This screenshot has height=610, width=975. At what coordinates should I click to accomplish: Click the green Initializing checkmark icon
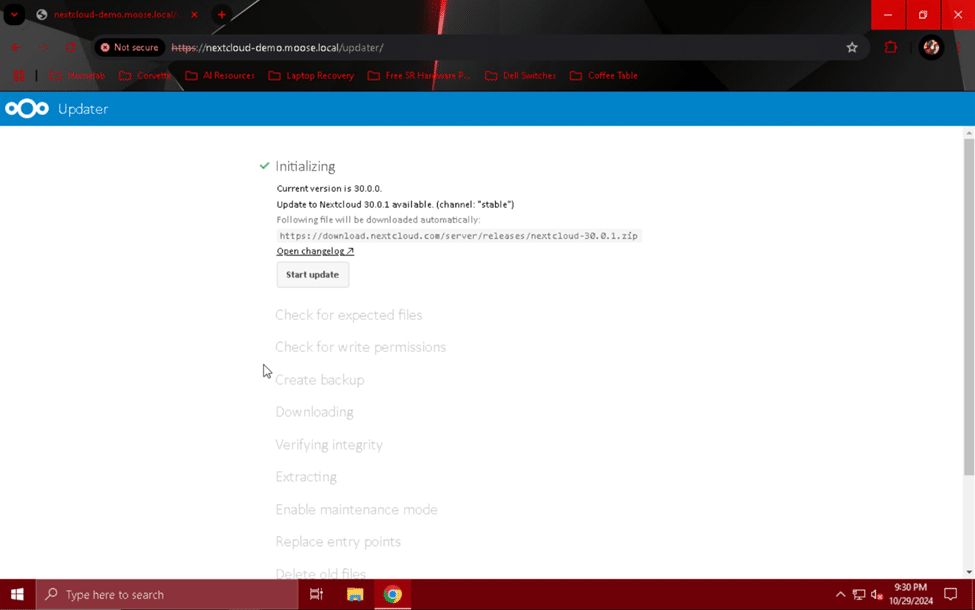click(264, 166)
